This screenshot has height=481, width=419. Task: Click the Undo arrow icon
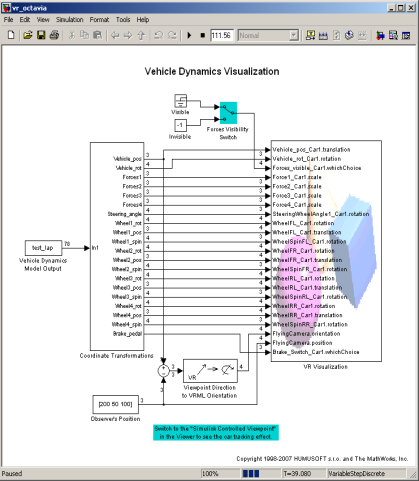click(159, 35)
